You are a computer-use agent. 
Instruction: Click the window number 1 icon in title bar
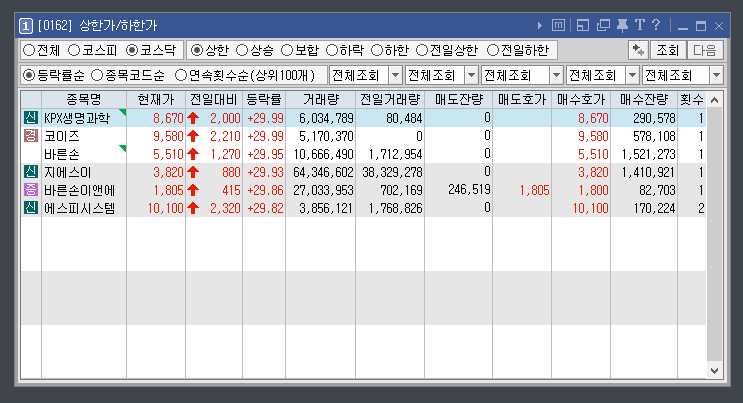tap(26, 25)
